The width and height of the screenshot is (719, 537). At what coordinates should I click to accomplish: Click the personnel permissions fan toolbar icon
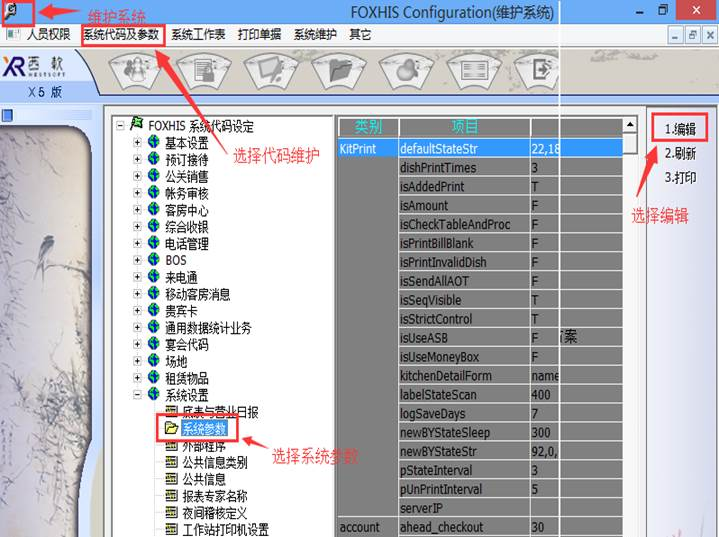point(135,70)
